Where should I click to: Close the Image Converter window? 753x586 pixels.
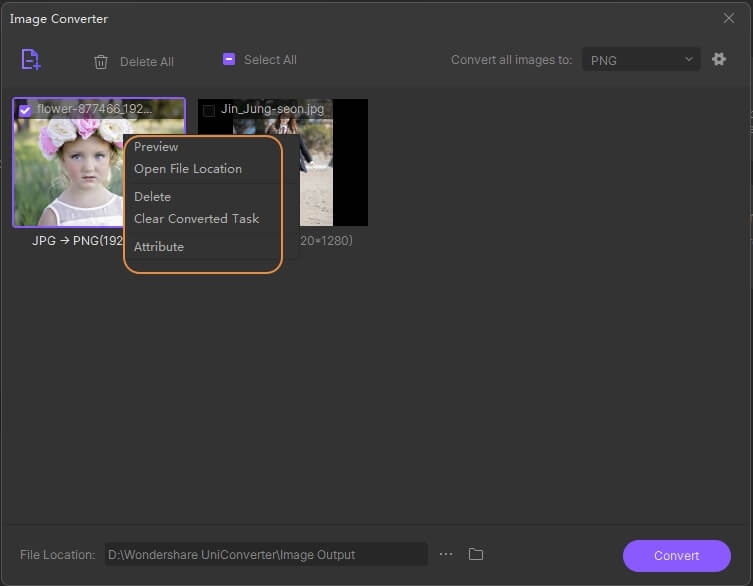(728, 18)
